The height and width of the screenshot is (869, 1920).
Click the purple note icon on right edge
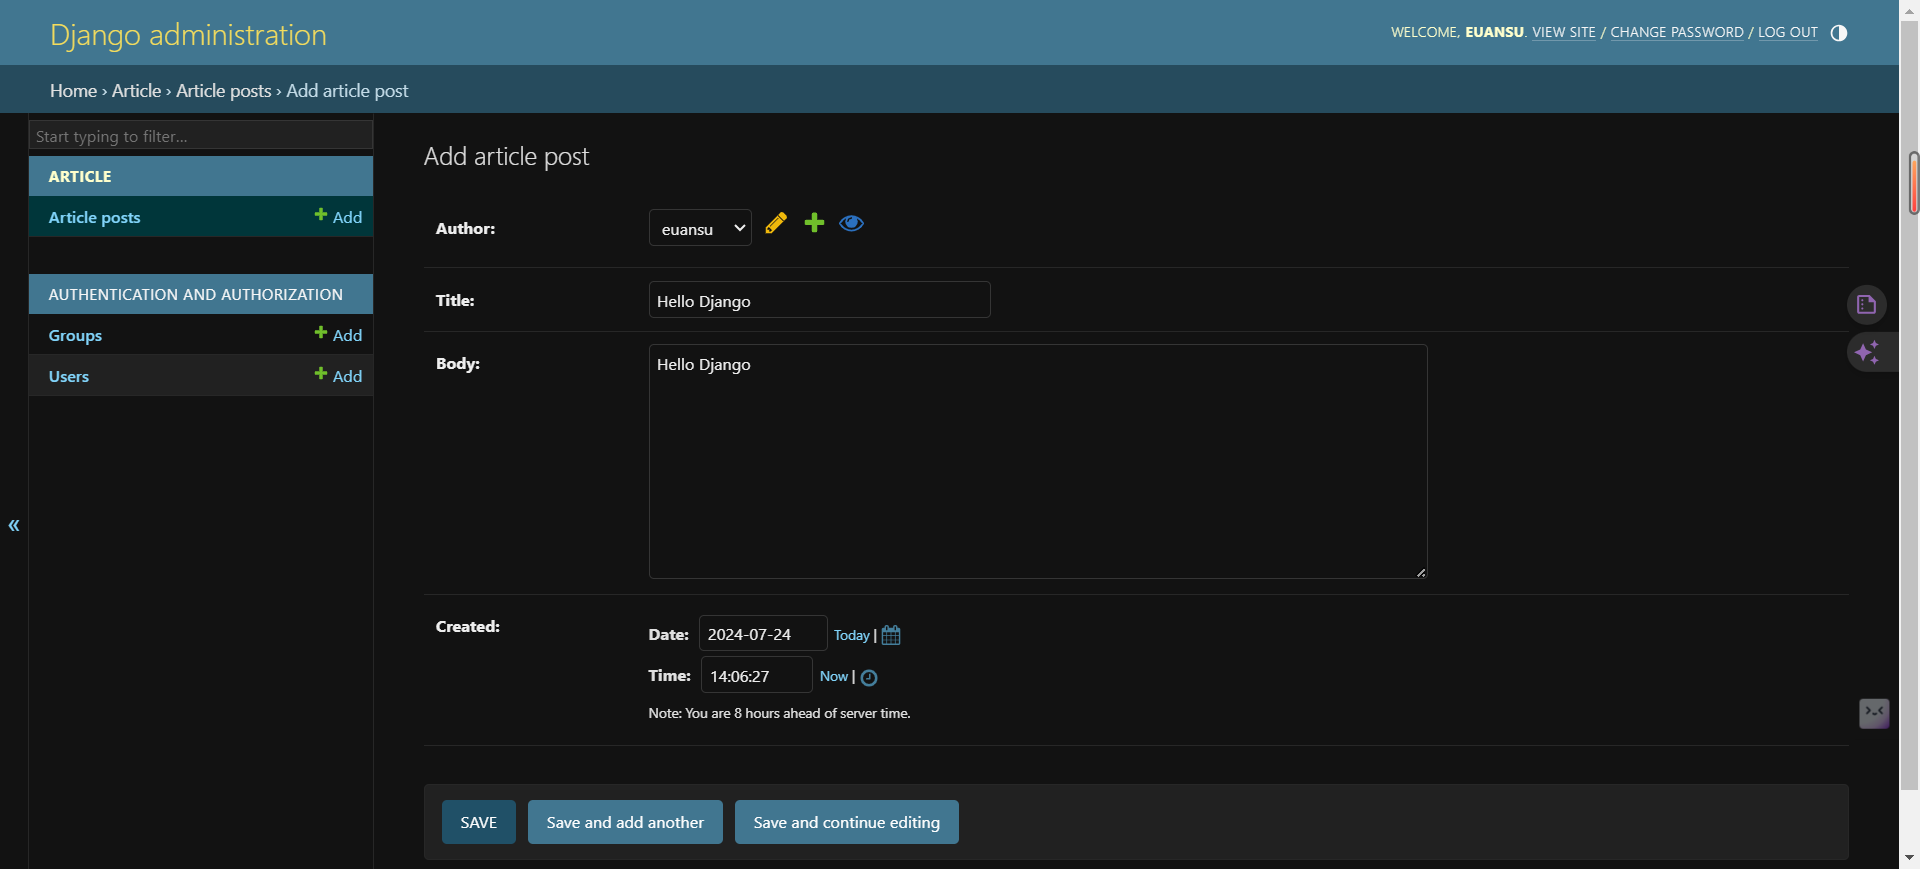coord(1866,305)
